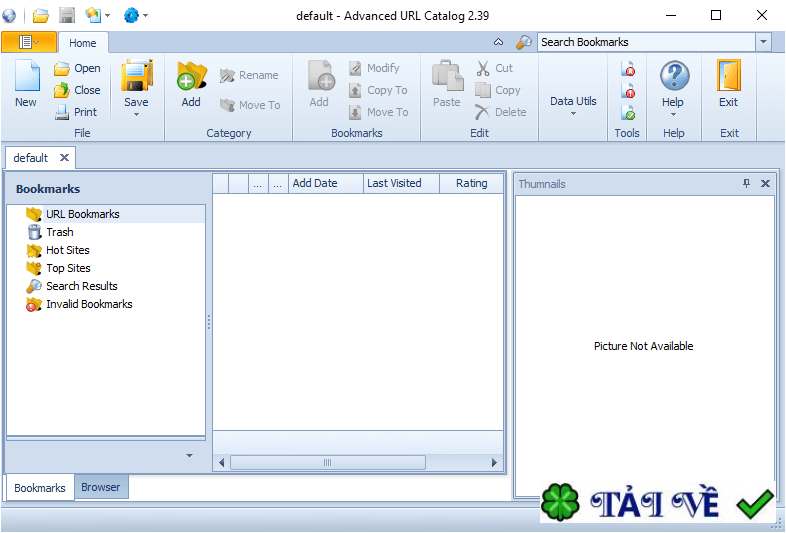Paste from clipboard
786x533 pixels.
click(447, 84)
